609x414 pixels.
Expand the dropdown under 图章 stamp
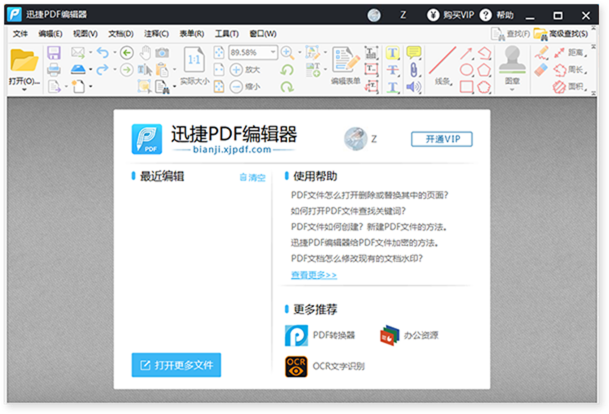point(512,90)
